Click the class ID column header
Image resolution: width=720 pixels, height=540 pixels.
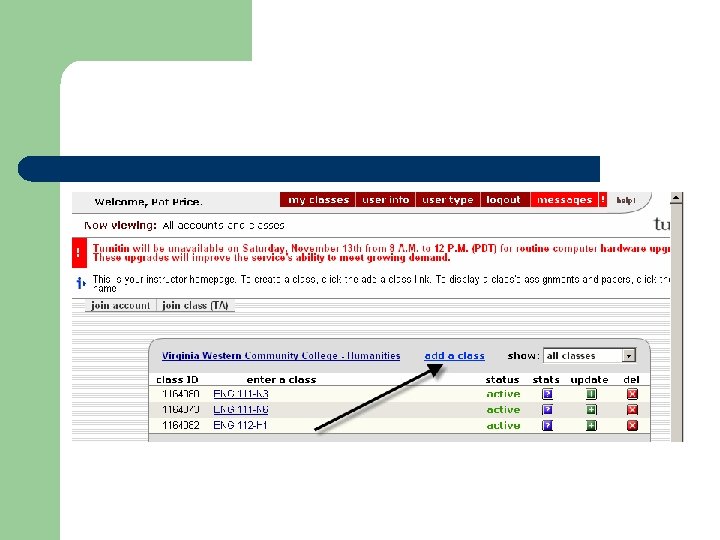177,380
